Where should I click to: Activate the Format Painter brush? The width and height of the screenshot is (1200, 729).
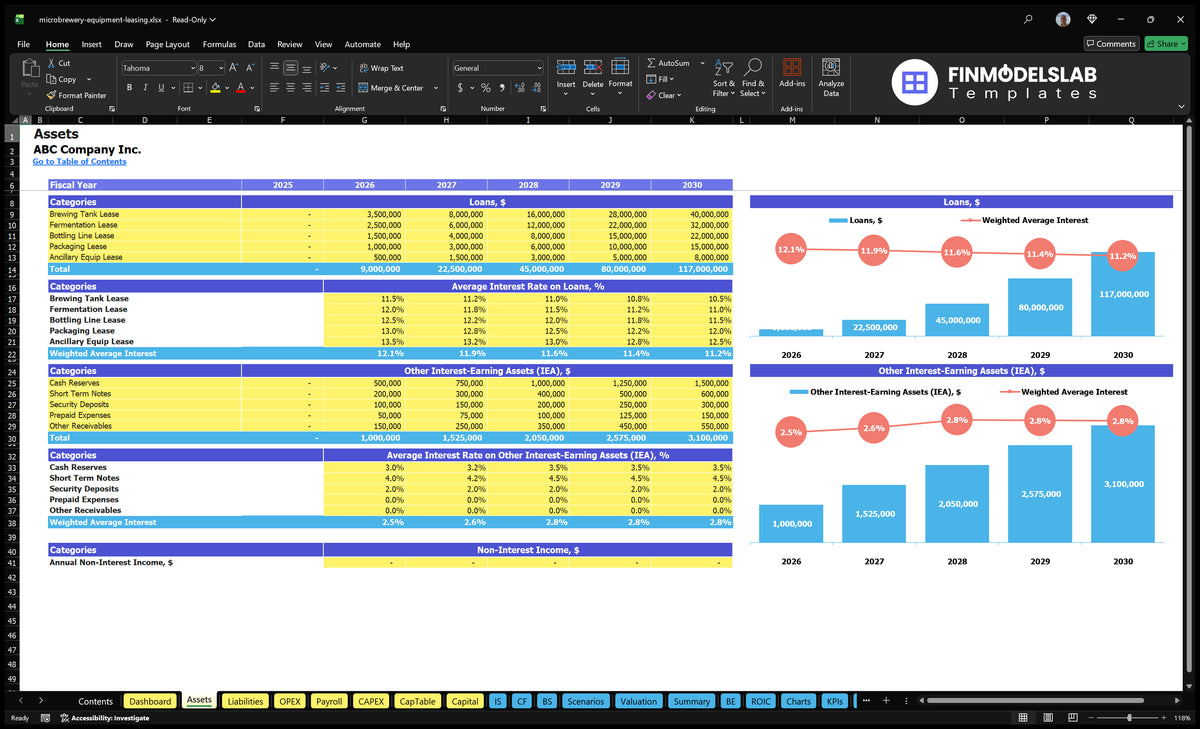point(51,95)
